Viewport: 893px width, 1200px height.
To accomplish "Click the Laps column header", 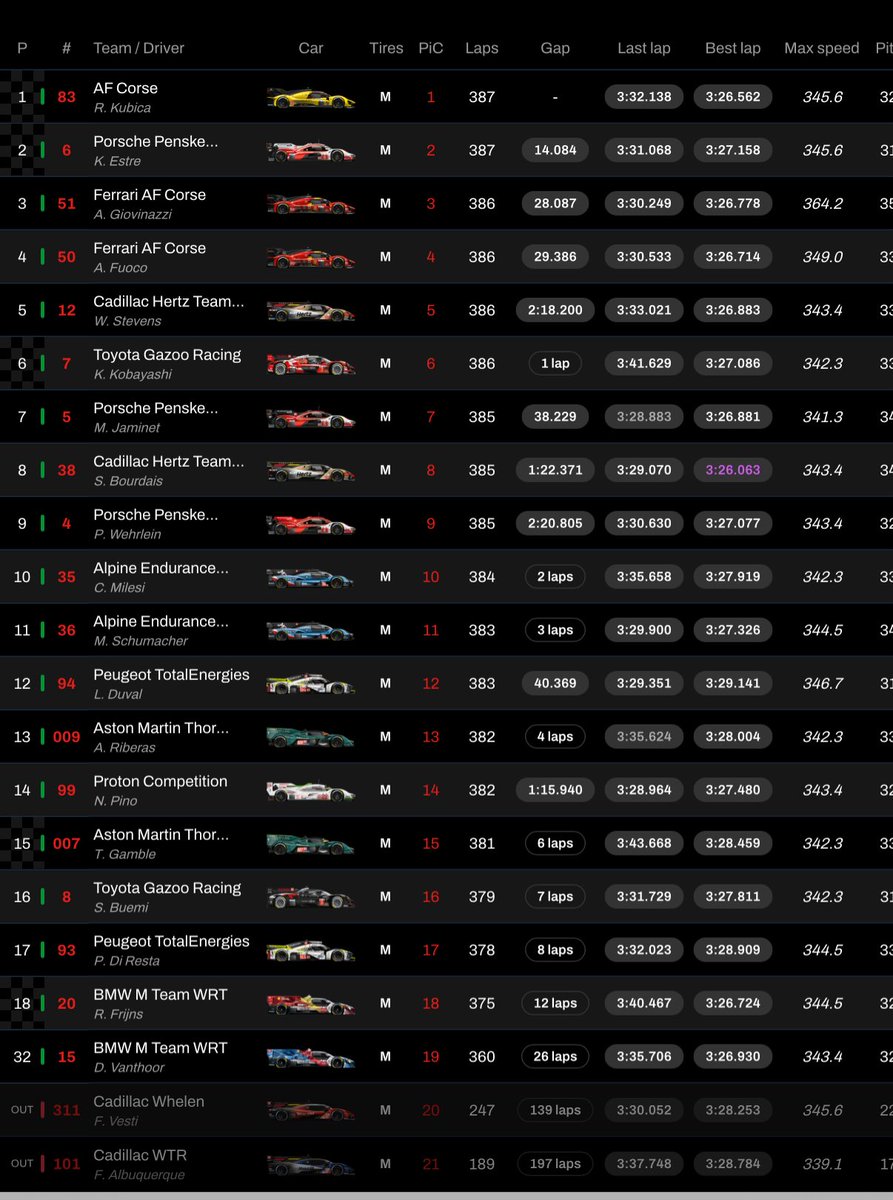I will (482, 48).
